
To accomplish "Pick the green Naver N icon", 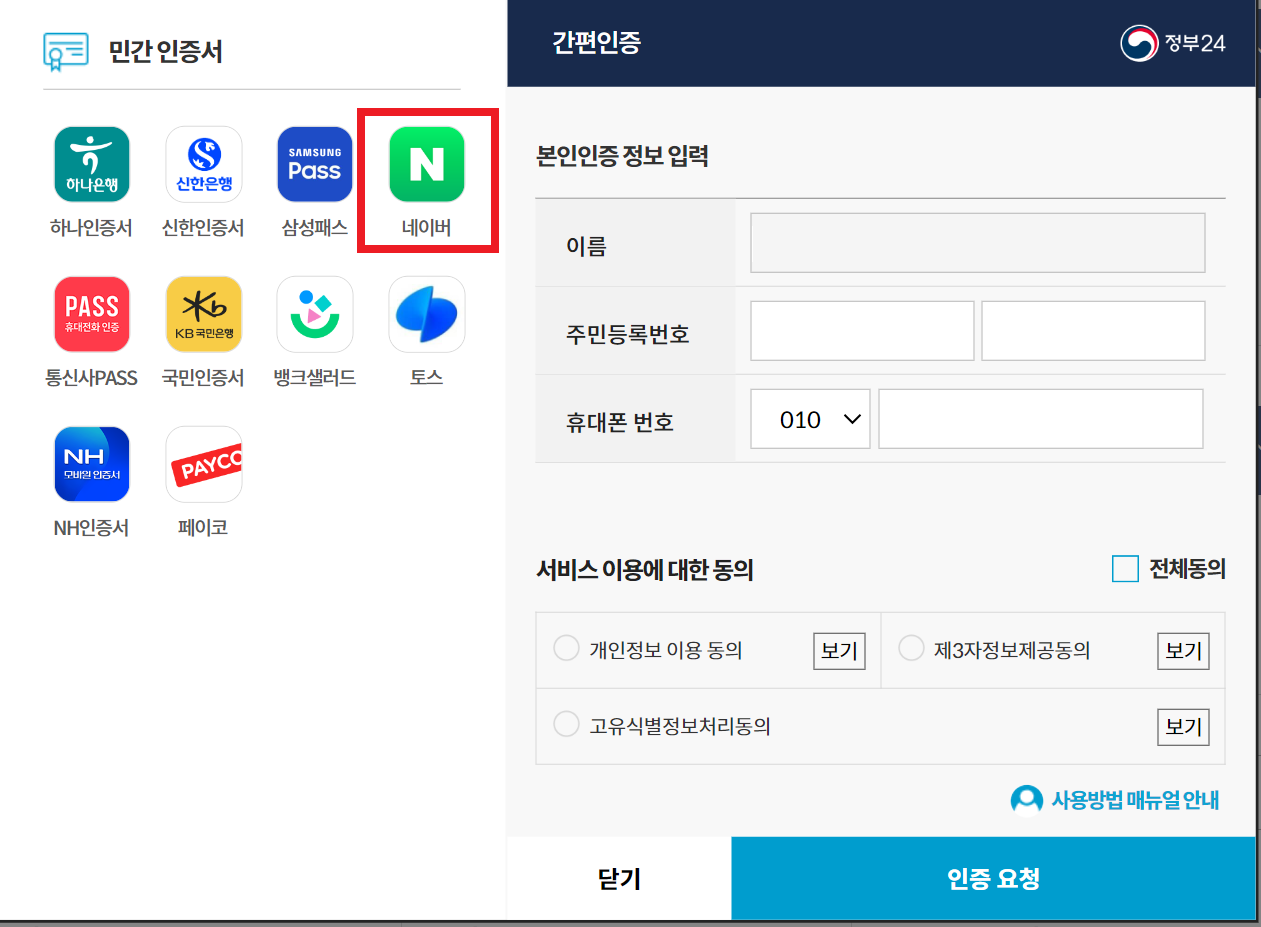I will click(427, 165).
